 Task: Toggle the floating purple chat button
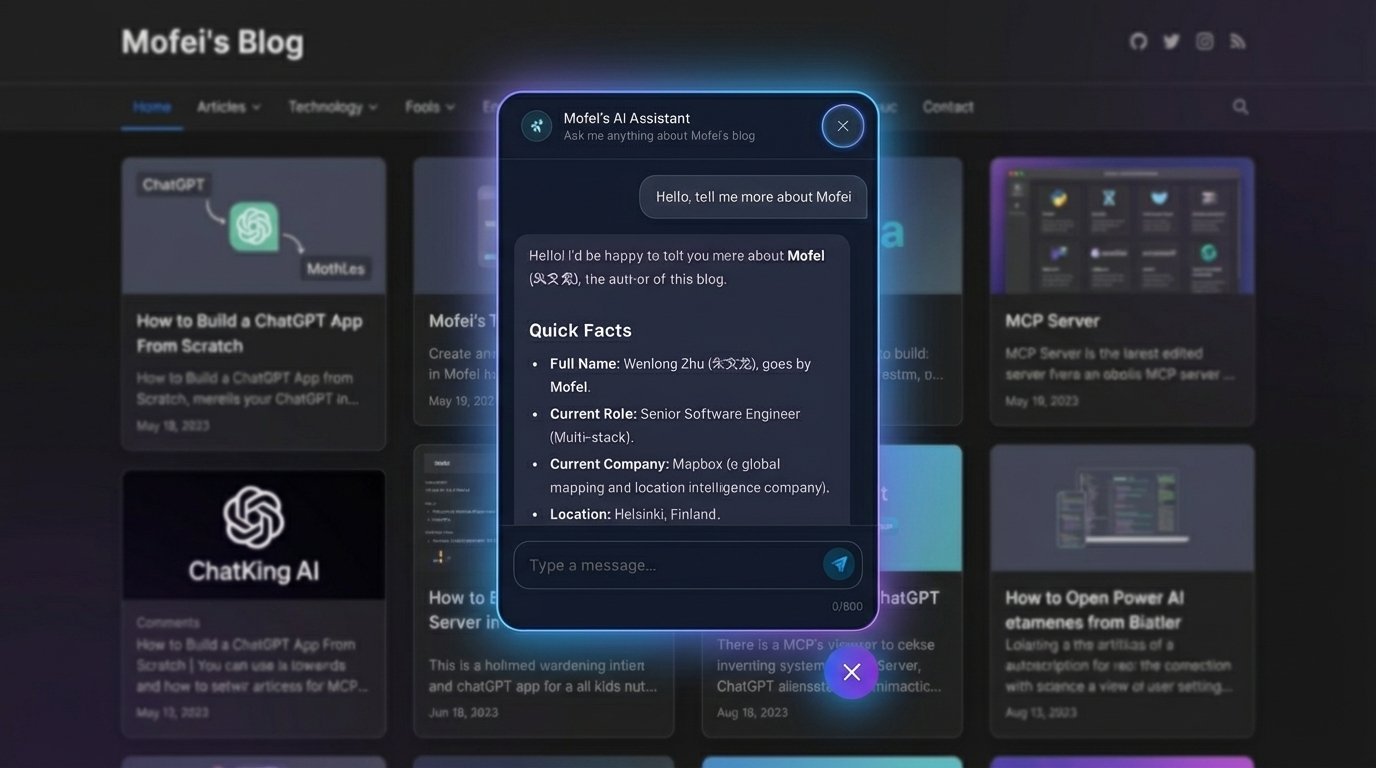click(851, 672)
